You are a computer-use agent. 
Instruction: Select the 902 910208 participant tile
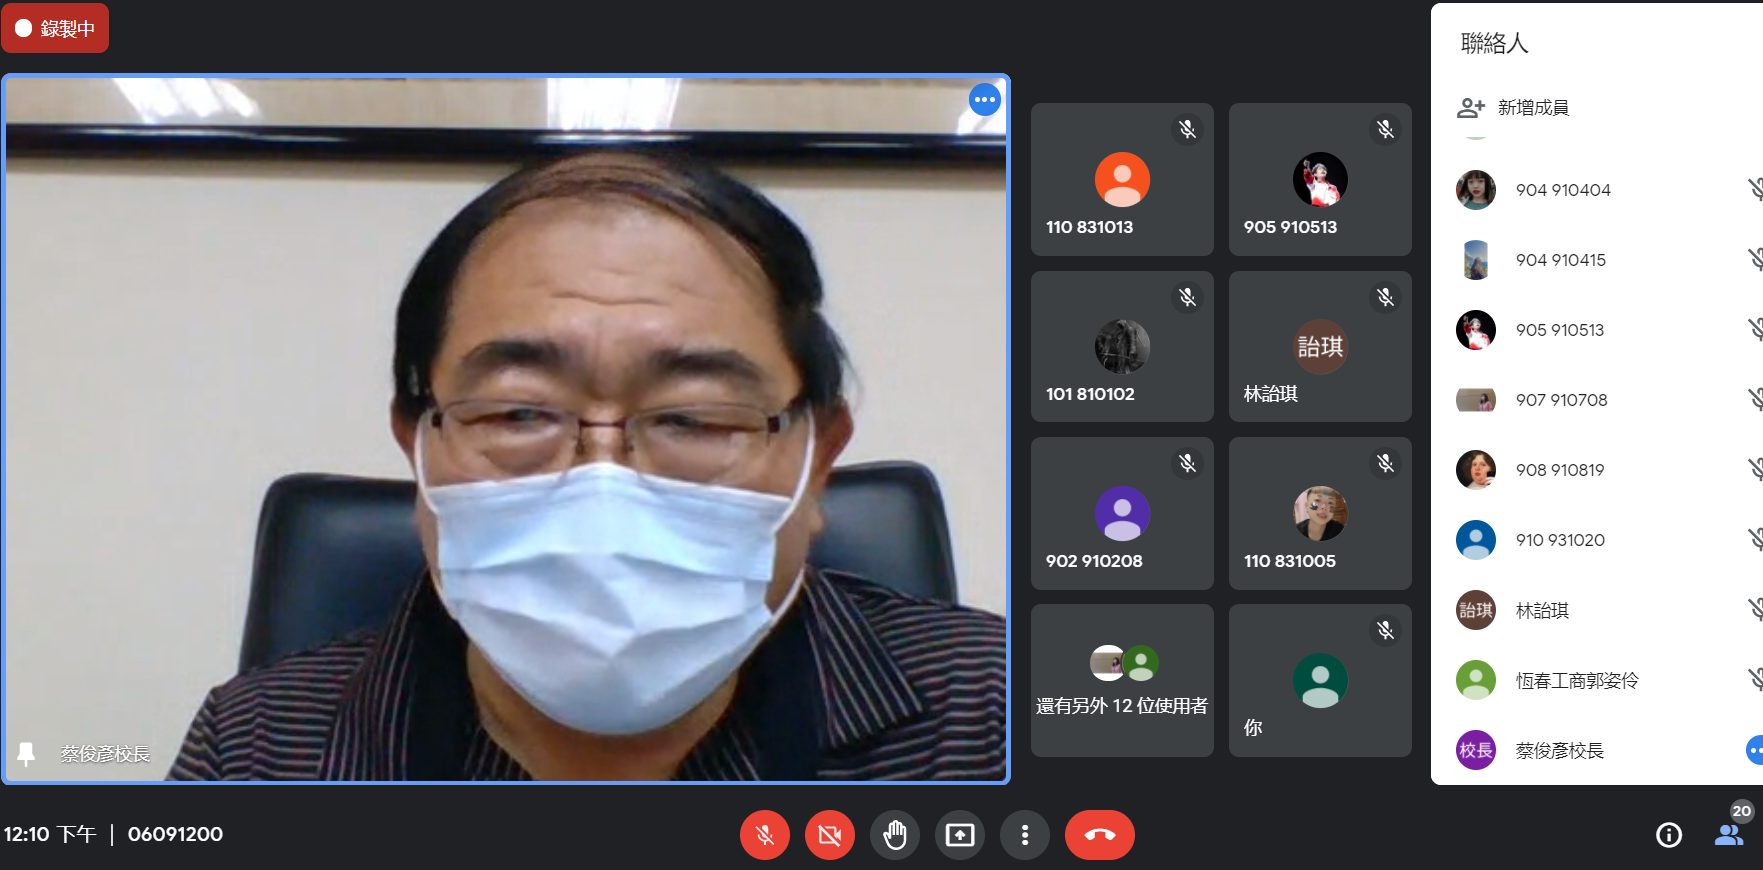pos(1122,513)
